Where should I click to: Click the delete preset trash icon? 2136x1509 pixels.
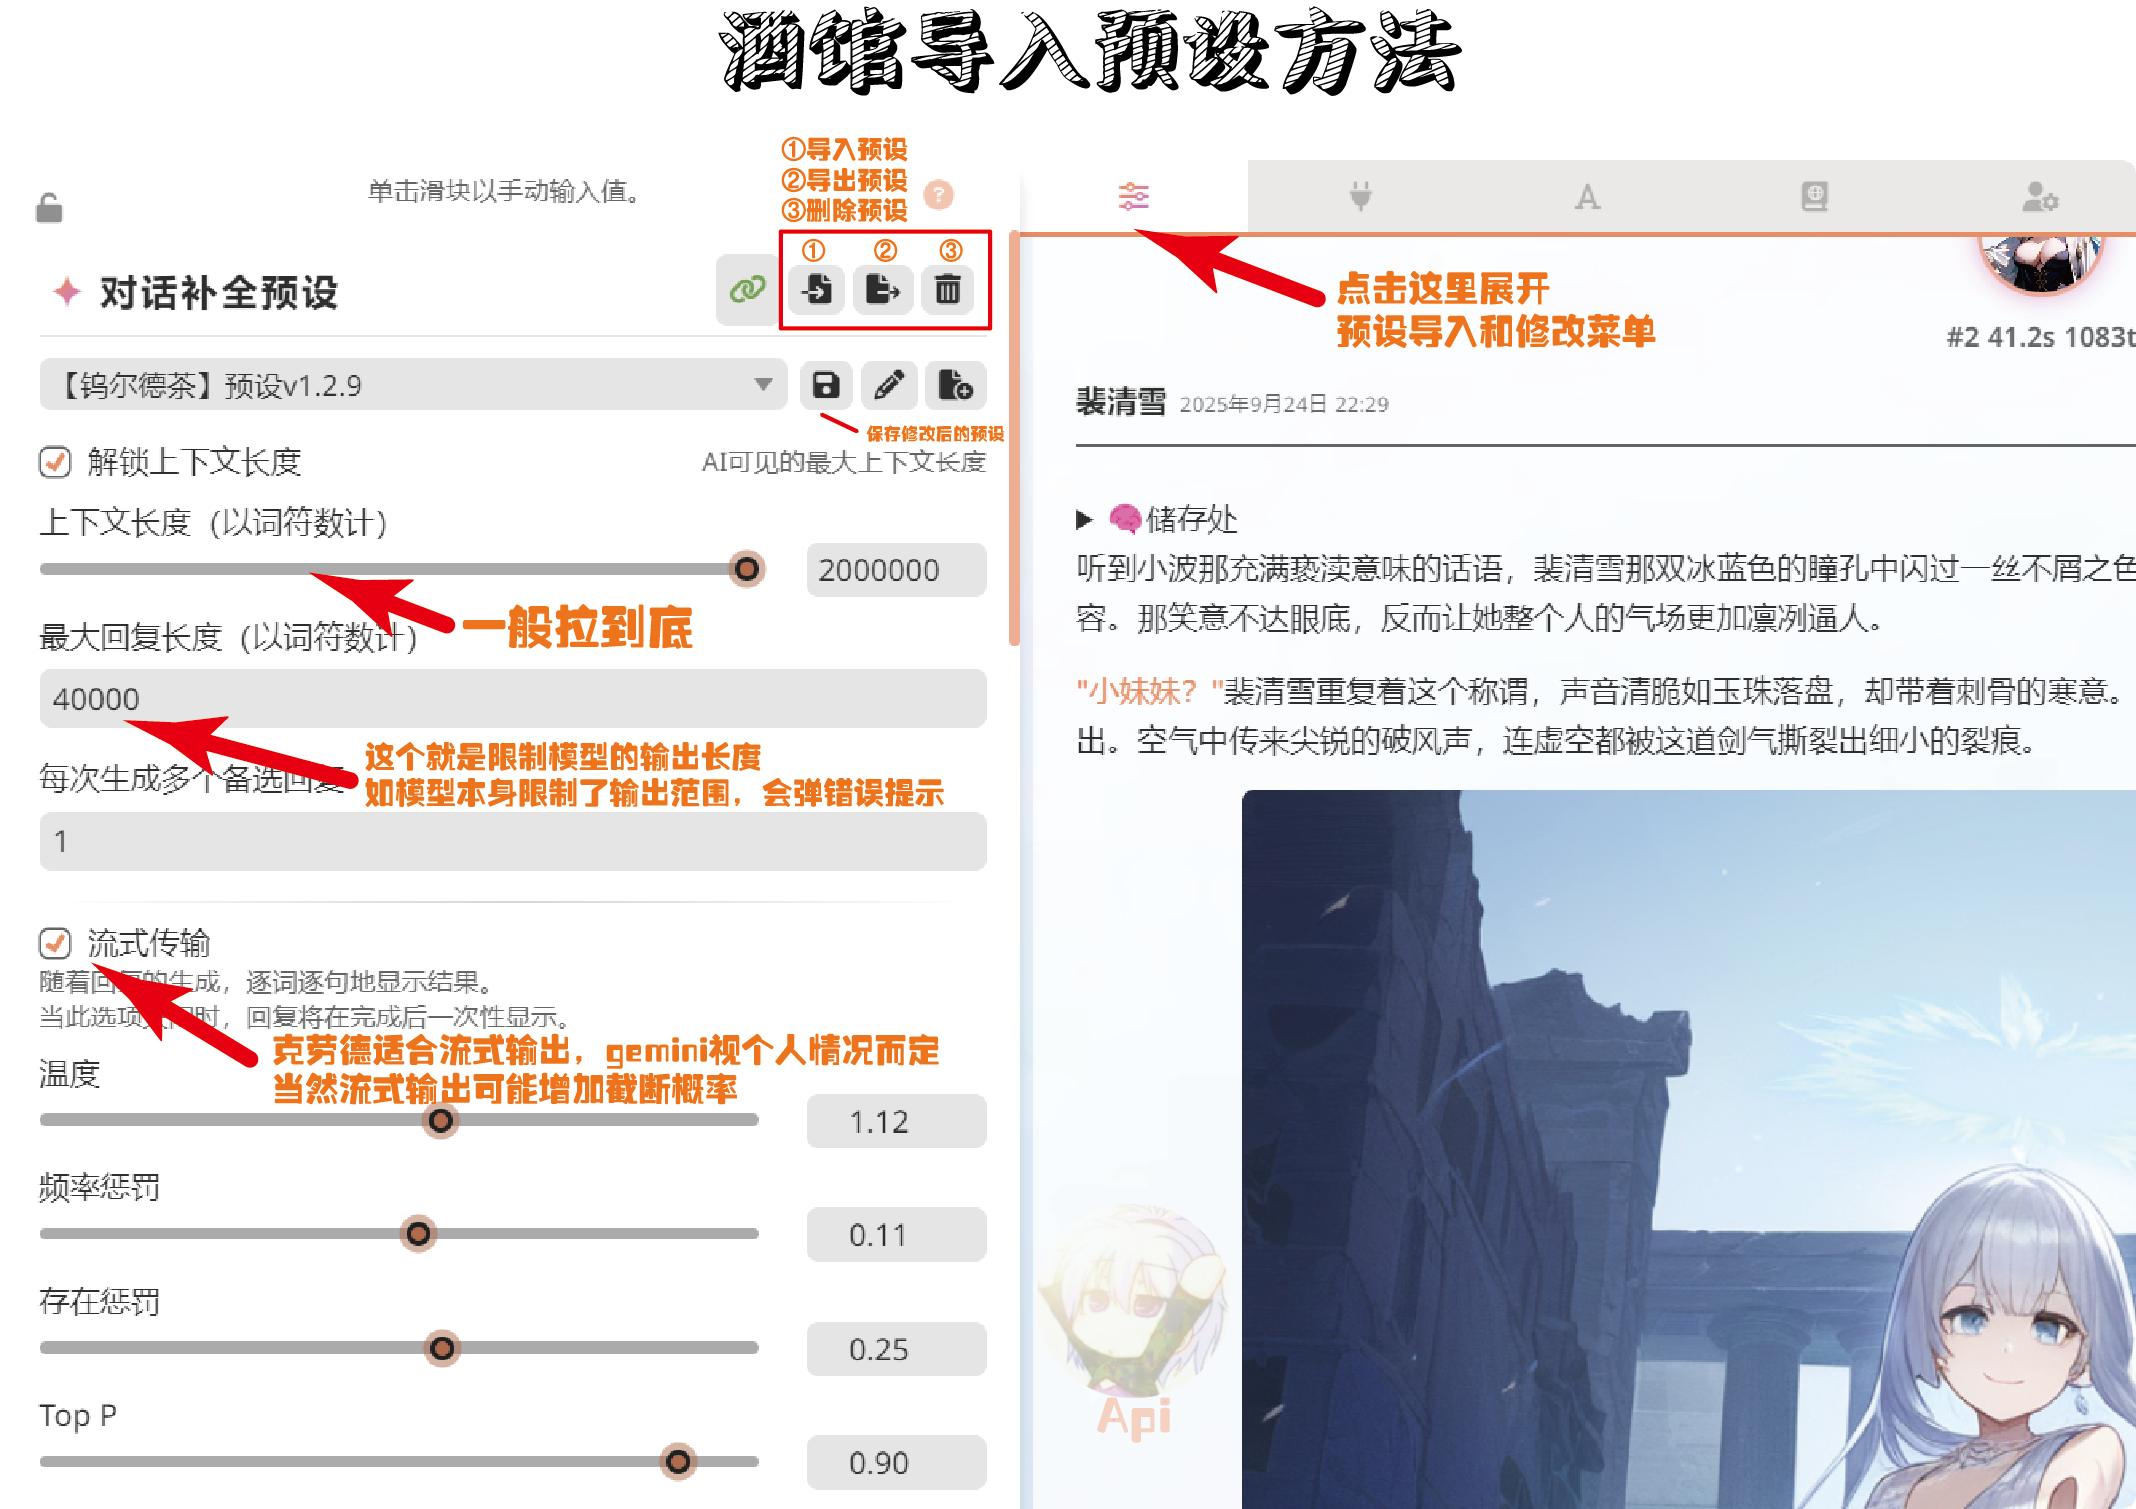[x=947, y=290]
